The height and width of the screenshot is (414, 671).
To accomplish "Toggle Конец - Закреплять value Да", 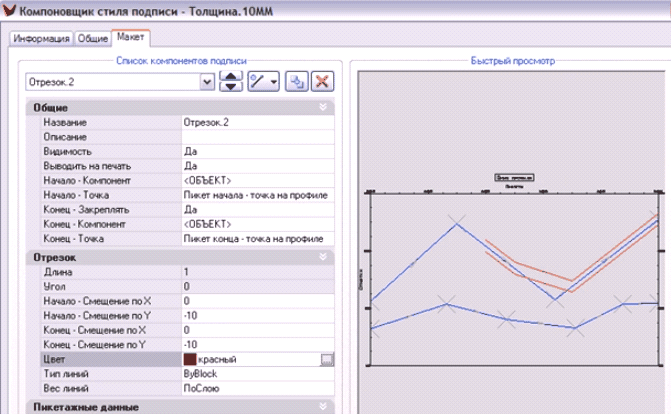I will (x=254, y=210).
